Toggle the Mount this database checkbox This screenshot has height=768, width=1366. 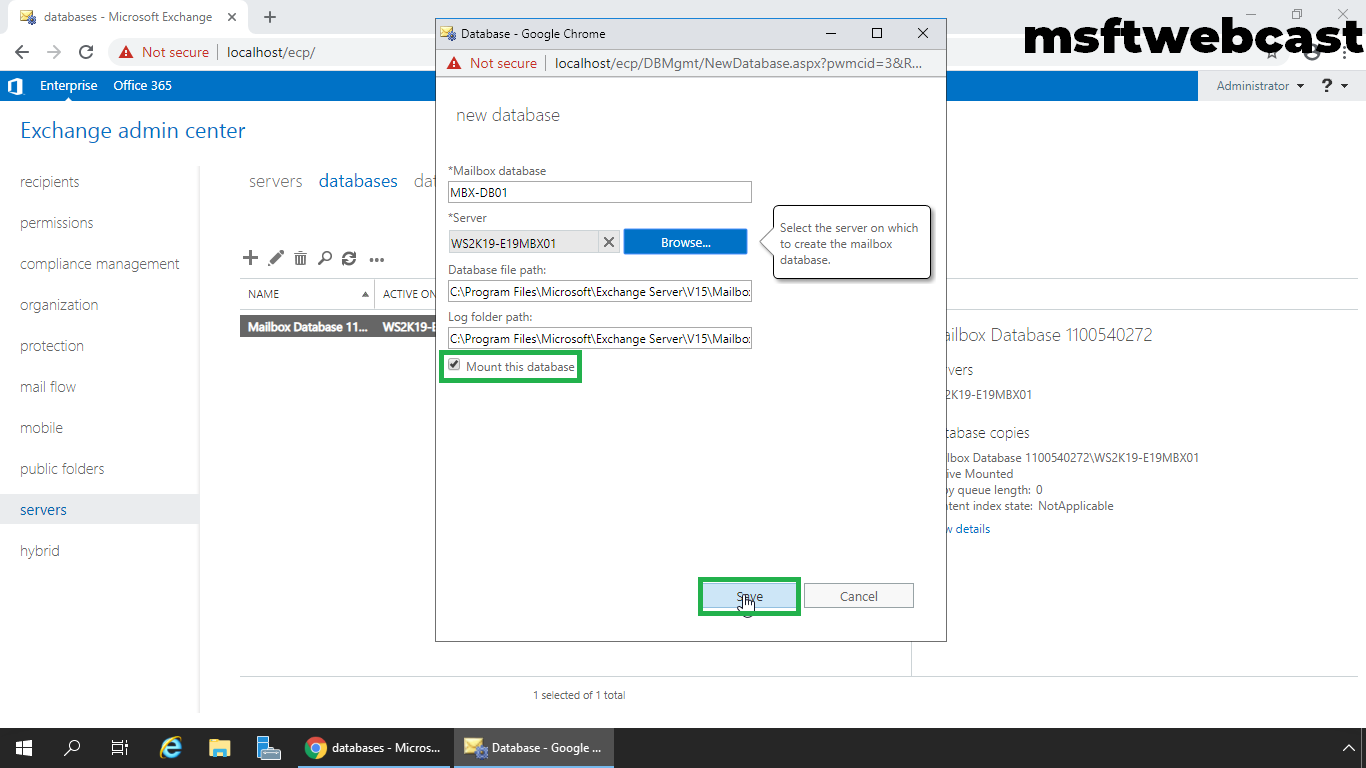(x=454, y=366)
